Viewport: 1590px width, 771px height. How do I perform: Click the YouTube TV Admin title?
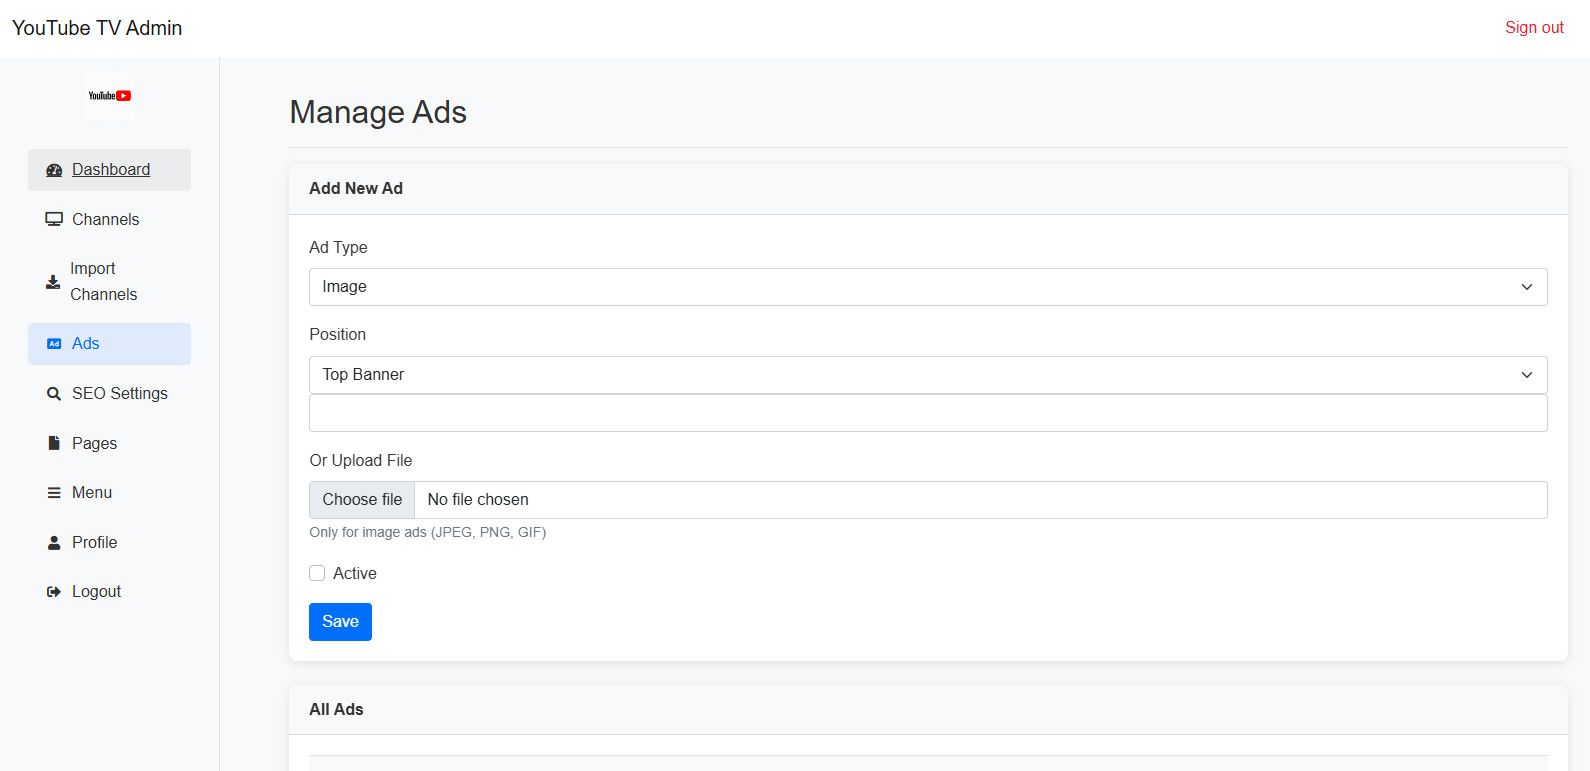pyautogui.click(x=97, y=28)
